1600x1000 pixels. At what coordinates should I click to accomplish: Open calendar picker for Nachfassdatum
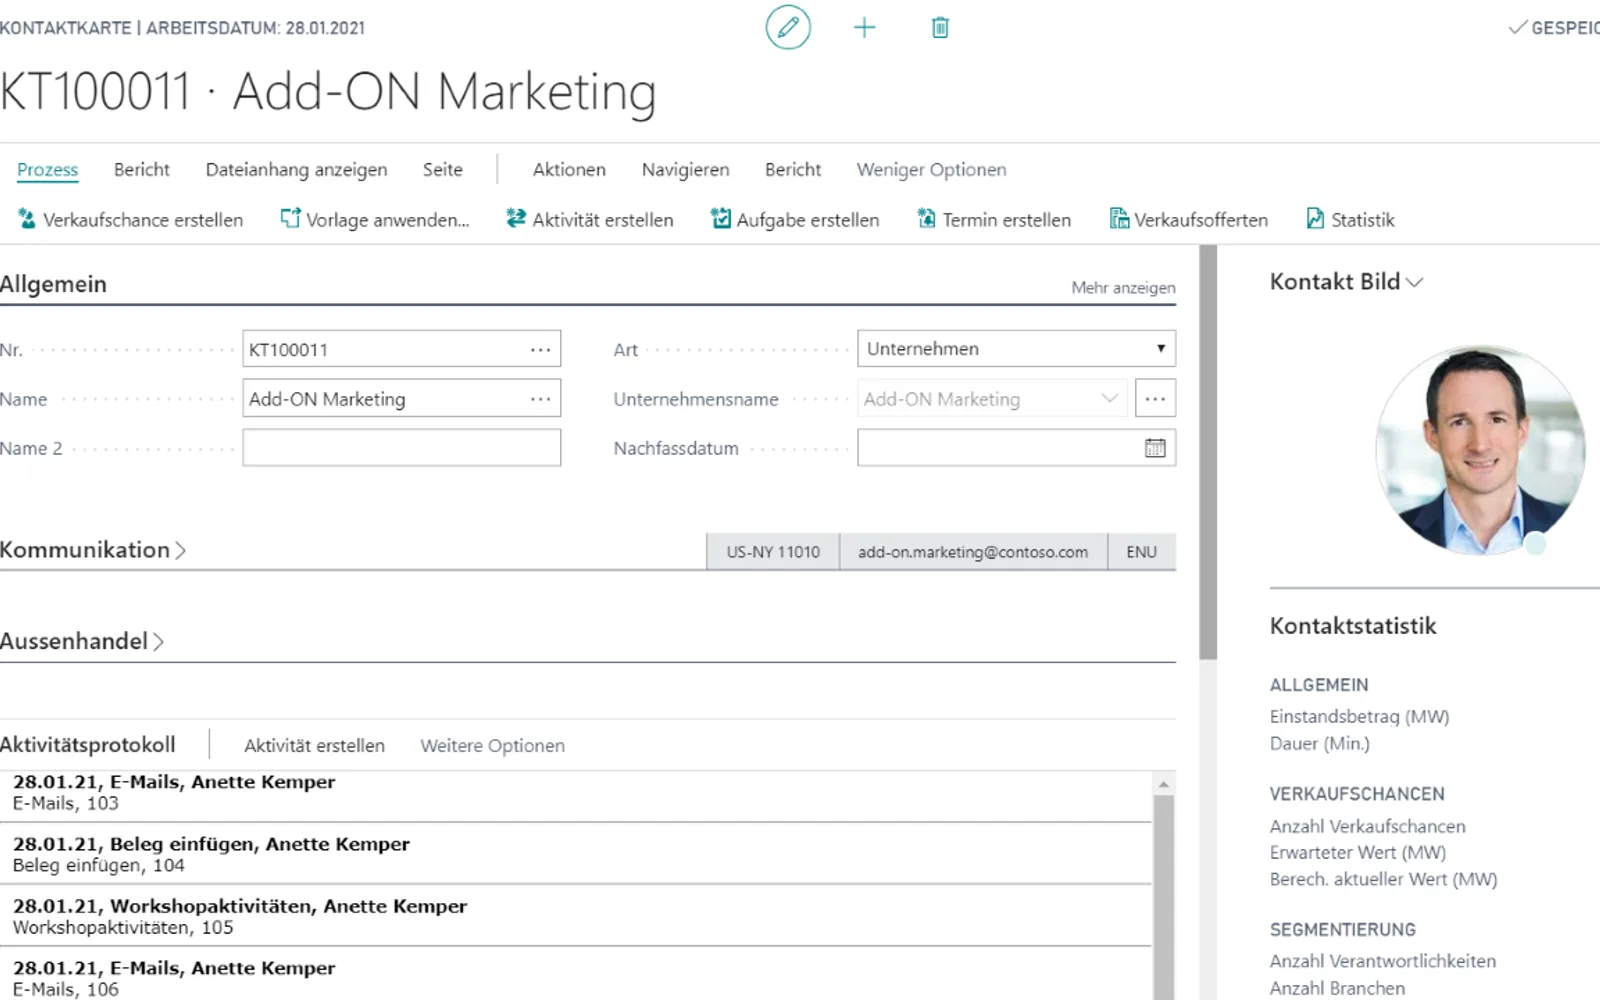click(1155, 448)
